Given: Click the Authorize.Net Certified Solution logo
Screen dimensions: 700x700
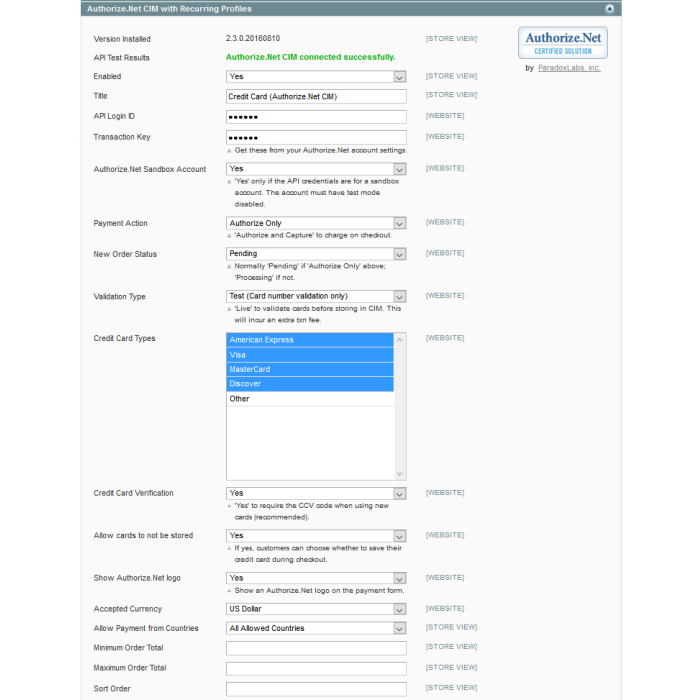Looking at the screenshot, I should [x=562, y=43].
